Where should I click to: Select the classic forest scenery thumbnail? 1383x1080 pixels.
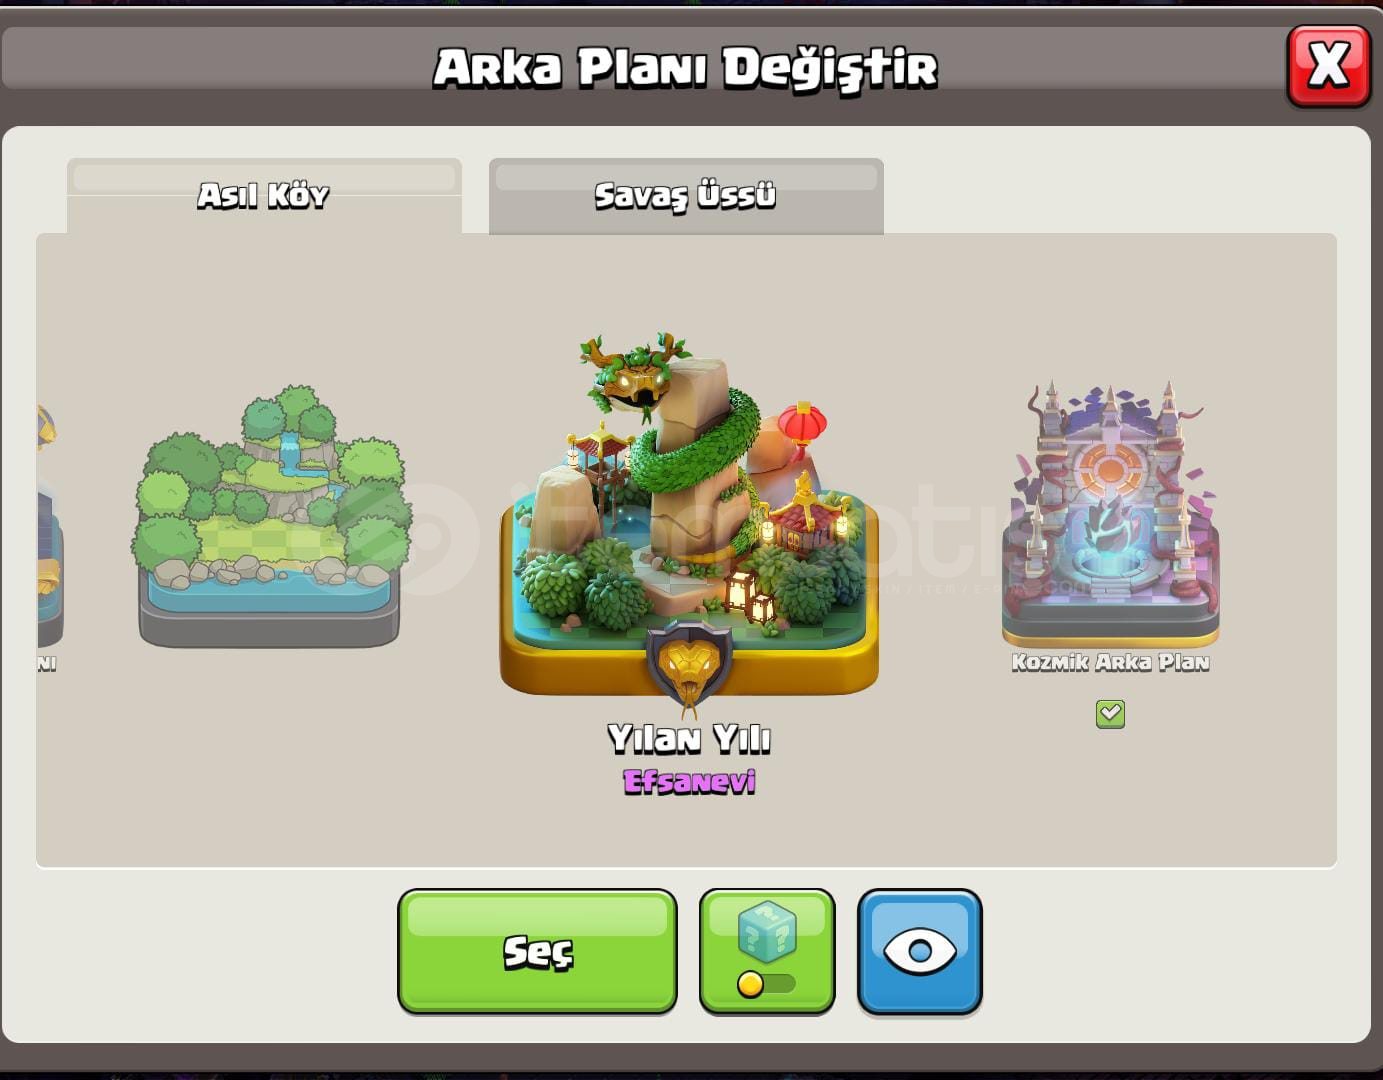[x=270, y=517]
